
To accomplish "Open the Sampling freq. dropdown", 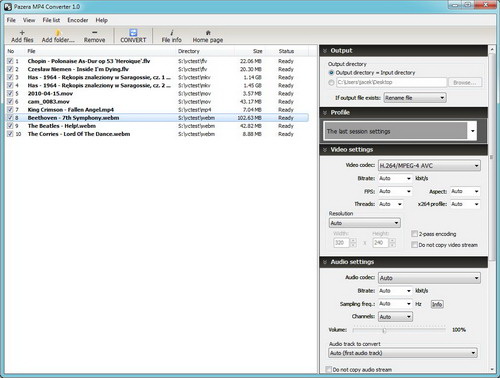I will (x=395, y=304).
